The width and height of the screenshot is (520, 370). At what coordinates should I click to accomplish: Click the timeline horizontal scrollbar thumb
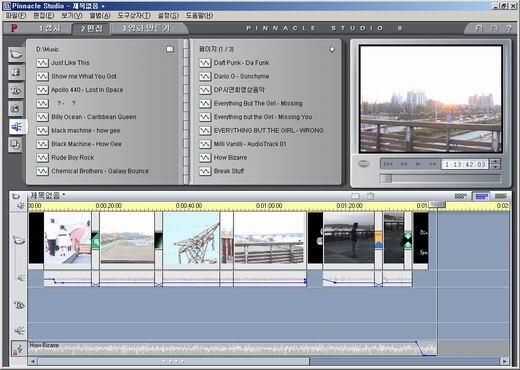(173, 361)
